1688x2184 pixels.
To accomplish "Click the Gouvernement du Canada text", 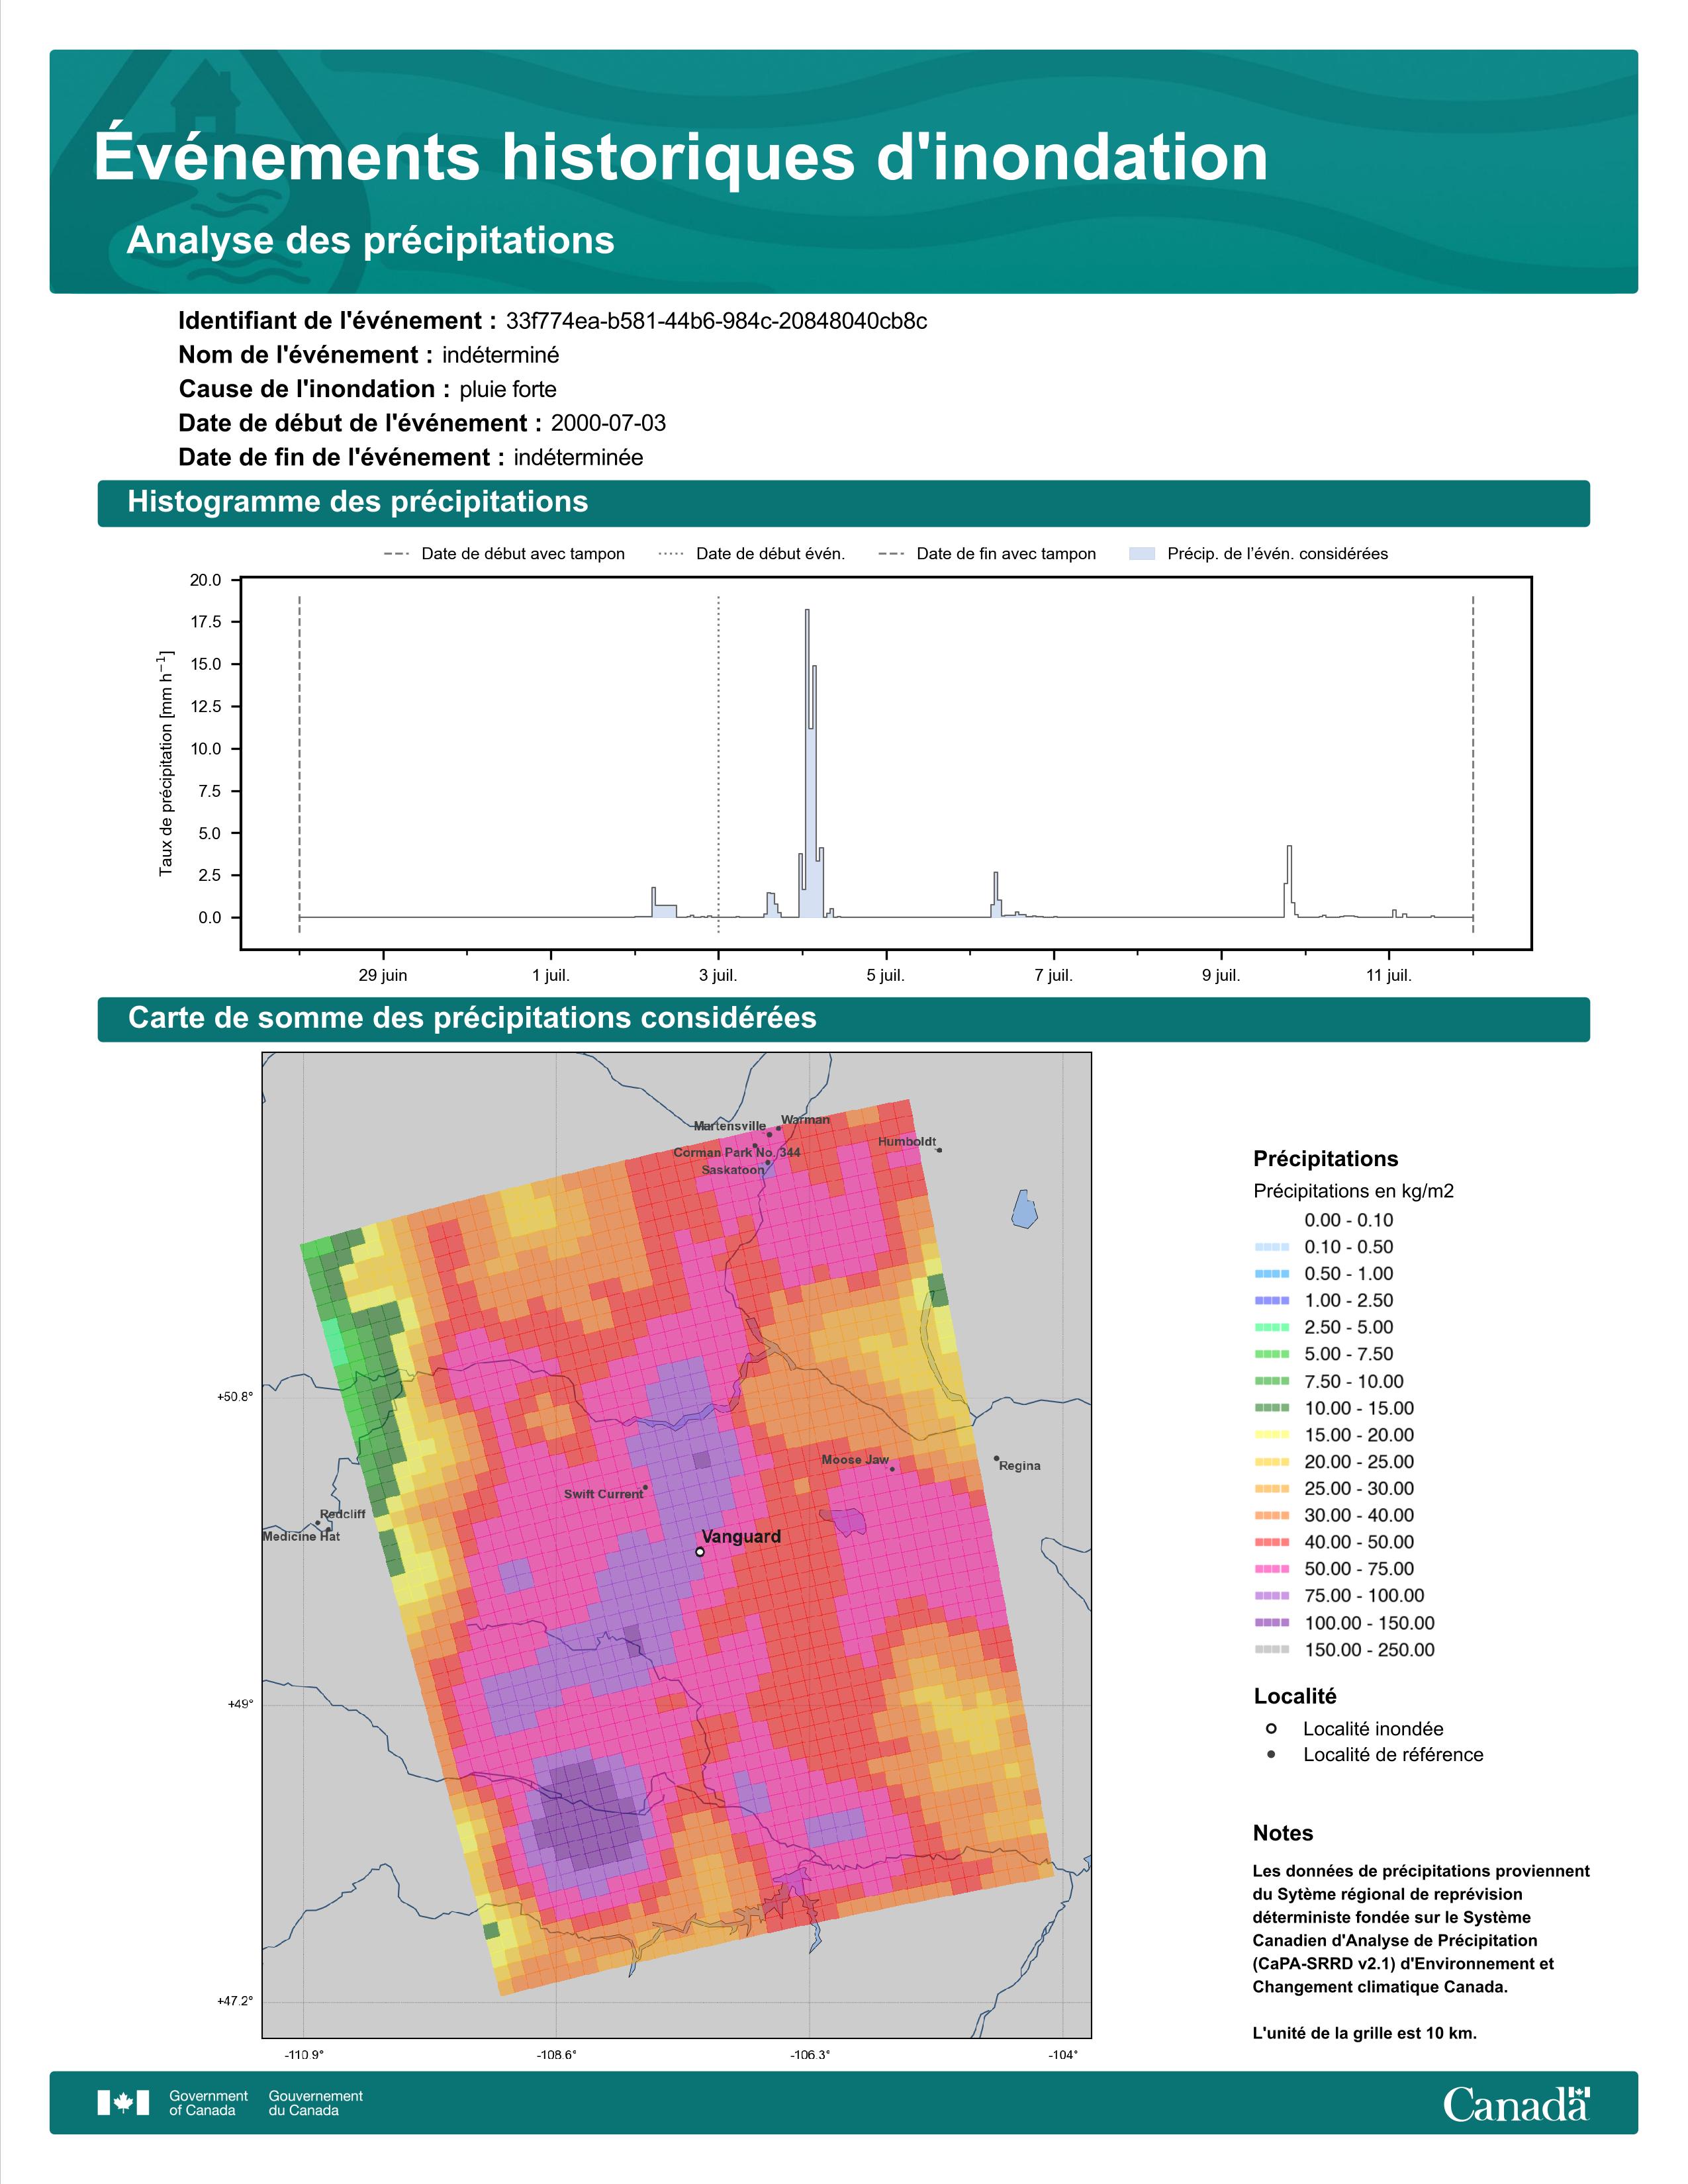I will 316,2103.
